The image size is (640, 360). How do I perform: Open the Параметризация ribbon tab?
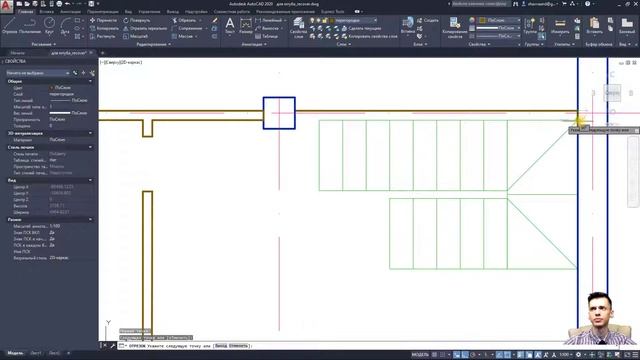tap(102, 12)
